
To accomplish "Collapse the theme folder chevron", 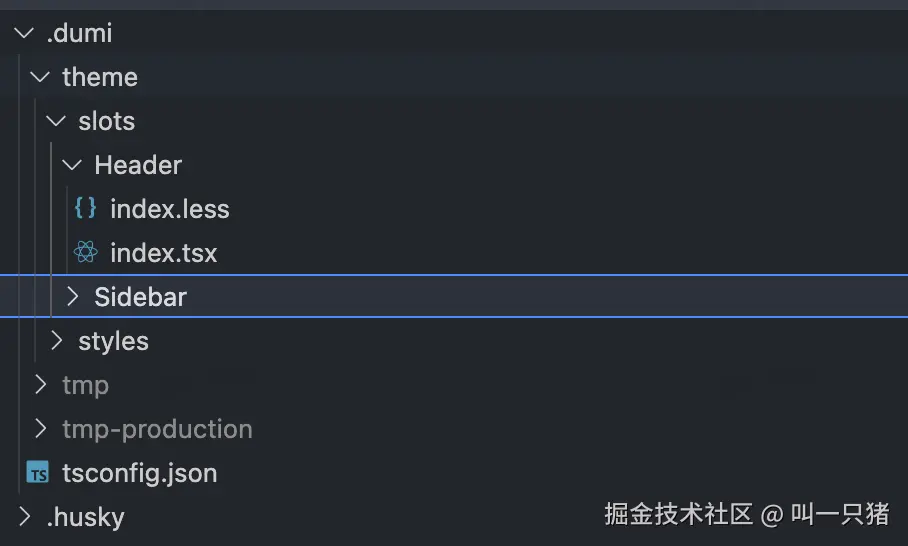I will [40, 77].
